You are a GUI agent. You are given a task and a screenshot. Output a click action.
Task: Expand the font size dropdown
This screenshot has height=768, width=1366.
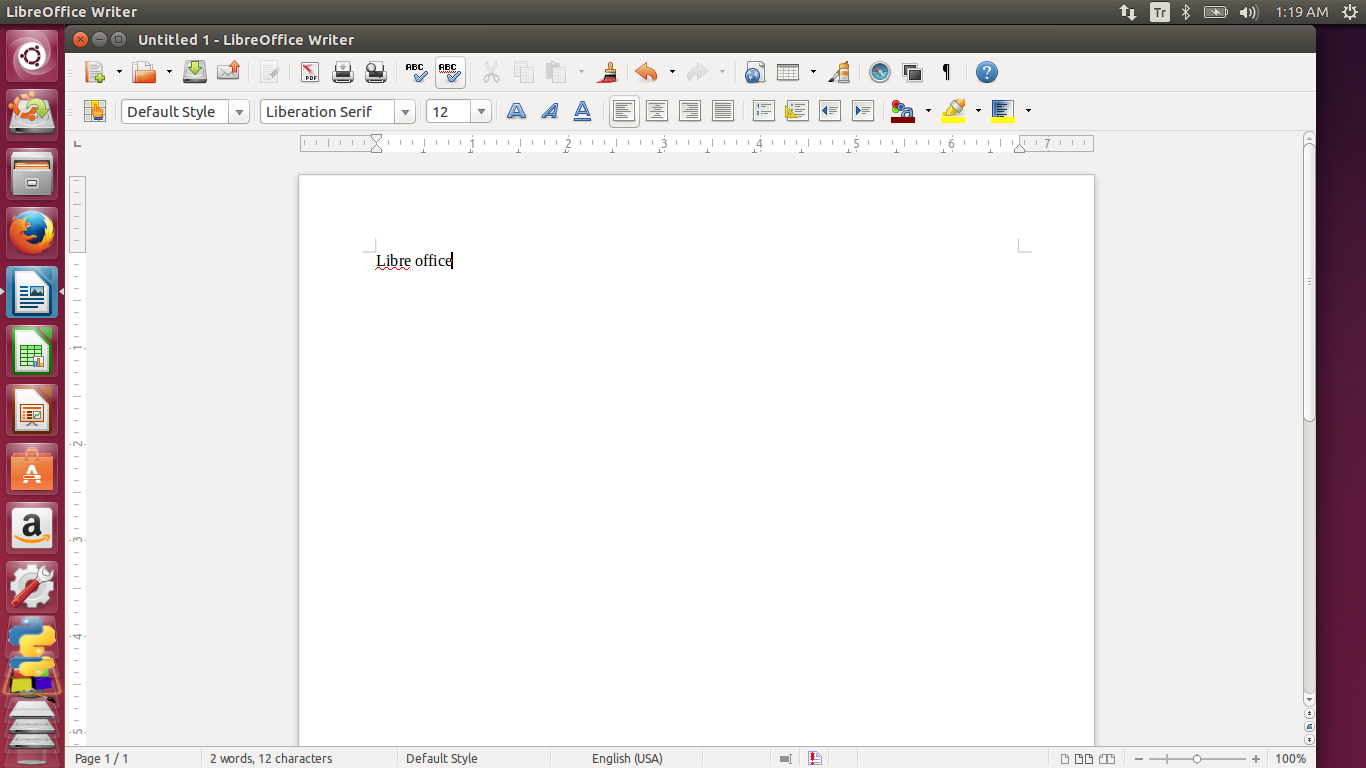coord(481,111)
